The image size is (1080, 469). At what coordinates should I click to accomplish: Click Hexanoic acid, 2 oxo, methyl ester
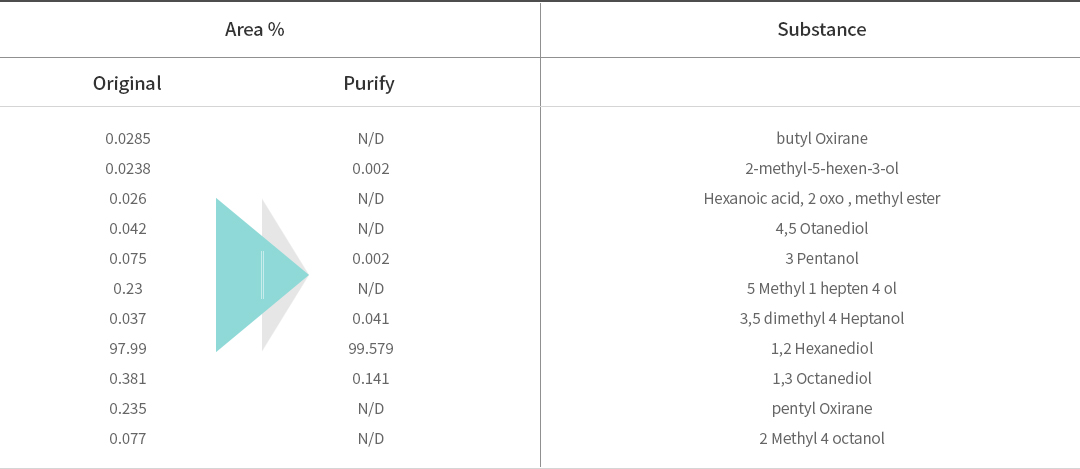point(822,199)
